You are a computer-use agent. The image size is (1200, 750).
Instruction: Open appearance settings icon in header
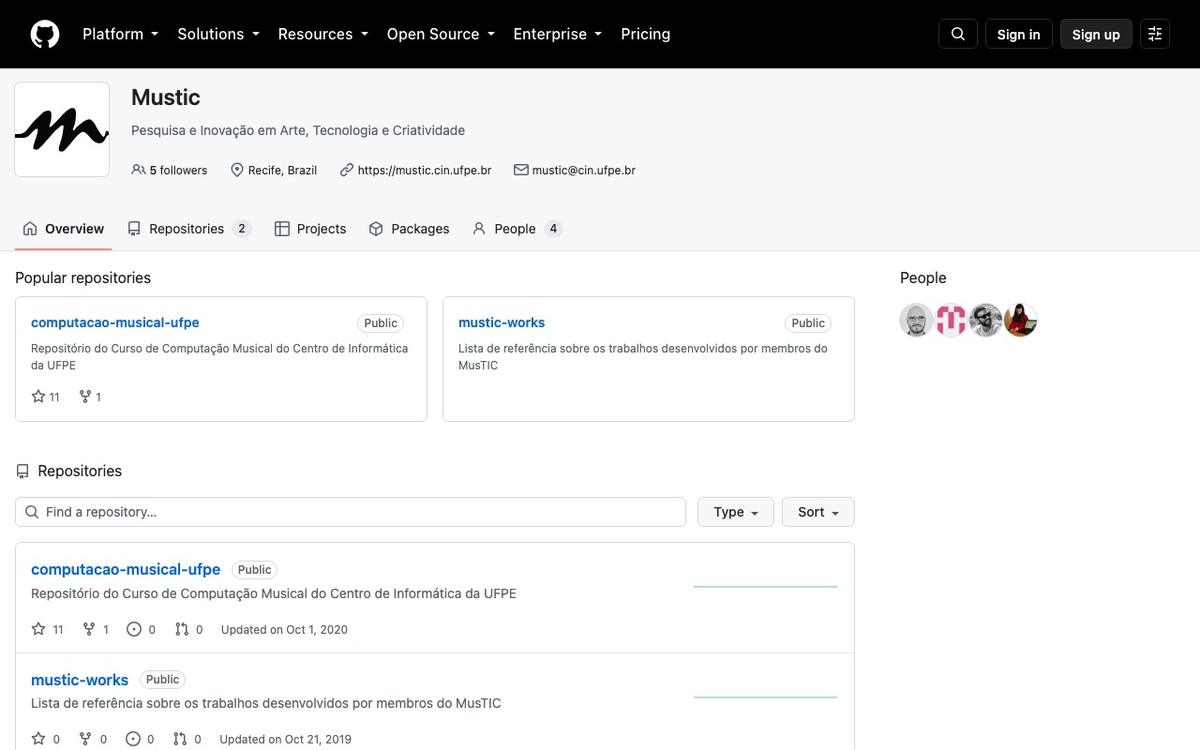(x=1155, y=34)
